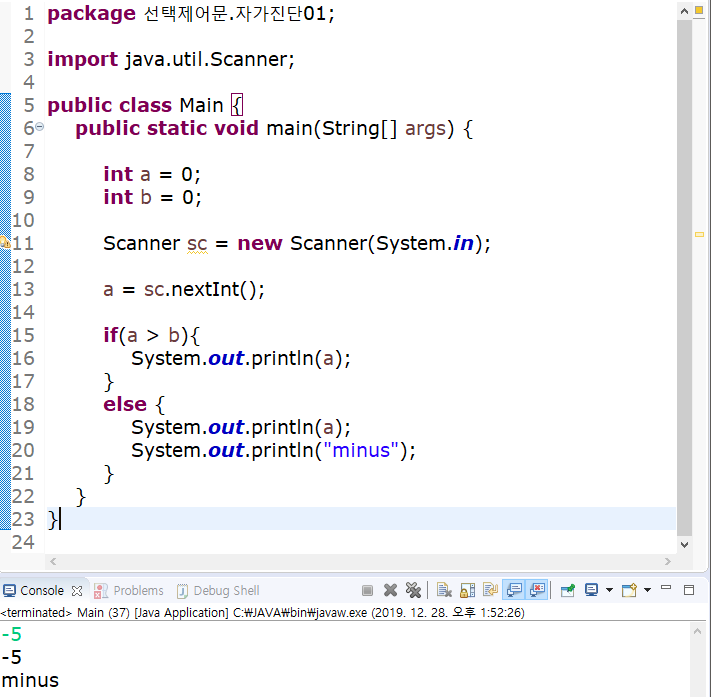The height and width of the screenshot is (697, 711).
Task: Click the Open Console icon
Action: click(x=629, y=590)
